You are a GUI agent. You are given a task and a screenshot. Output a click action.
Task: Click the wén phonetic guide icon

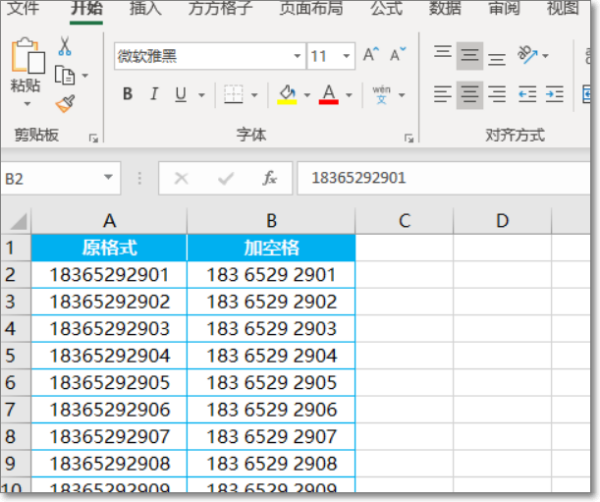pos(382,94)
